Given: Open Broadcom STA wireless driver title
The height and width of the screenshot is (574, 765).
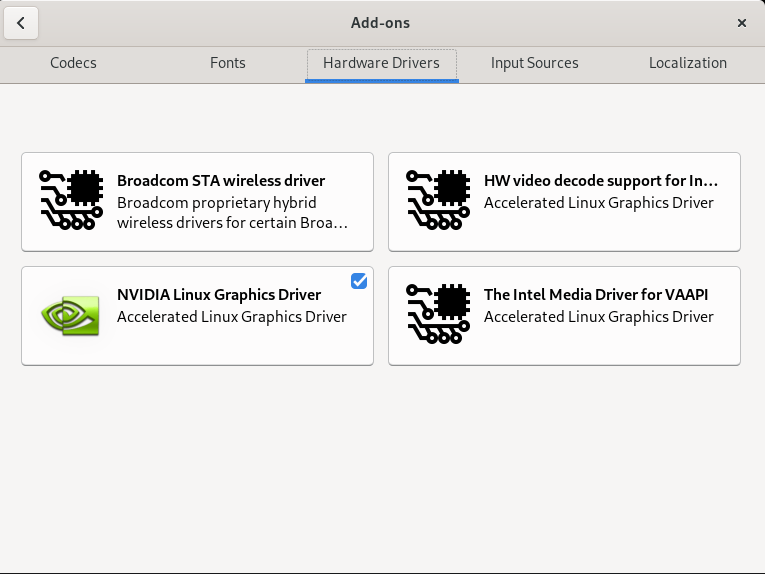Looking at the screenshot, I should pyautogui.click(x=221, y=181).
